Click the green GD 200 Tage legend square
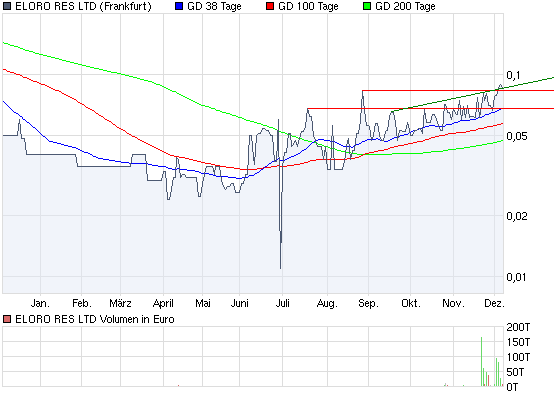Image resolution: width=554 pixels, height=405 pixels. pyautogui.click(x=367, y=6)
